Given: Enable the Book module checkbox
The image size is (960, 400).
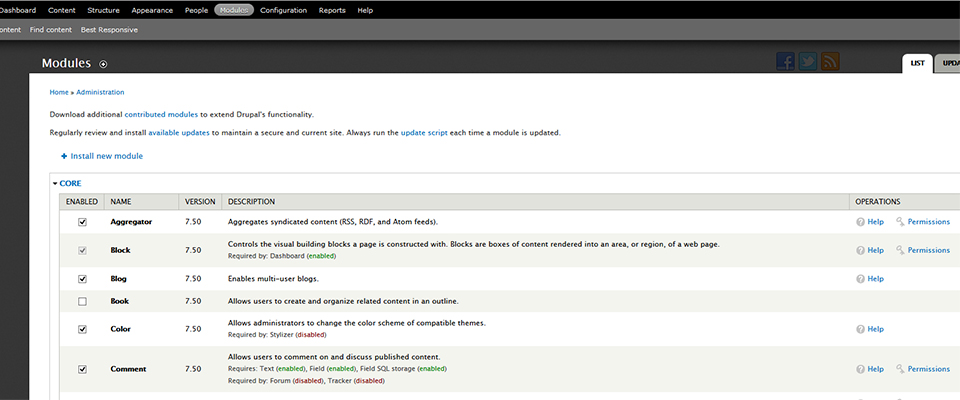Looking at the screenshot, I should pos(82,301).
